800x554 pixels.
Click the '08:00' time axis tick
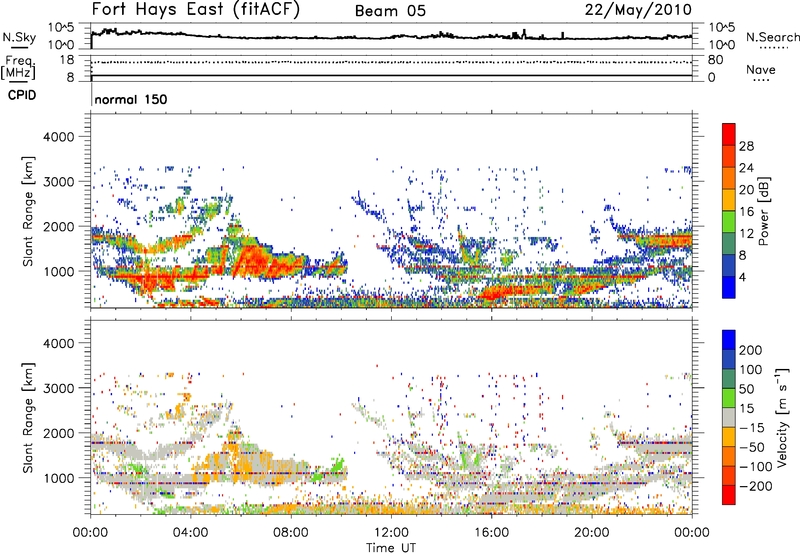click(x=291, y=533)
